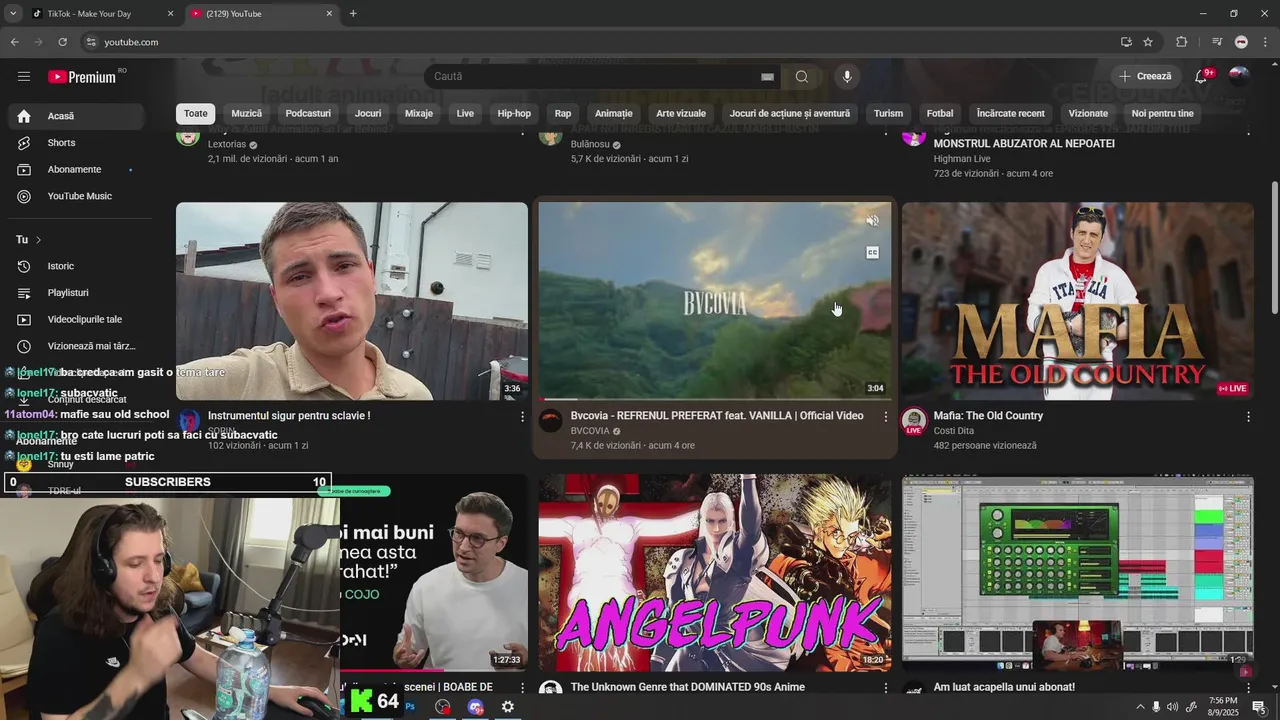The width and height of the screenshot is (1280, 720).
Task: Unmute the Bvcovia video preview
Action: tap(872, 220)
